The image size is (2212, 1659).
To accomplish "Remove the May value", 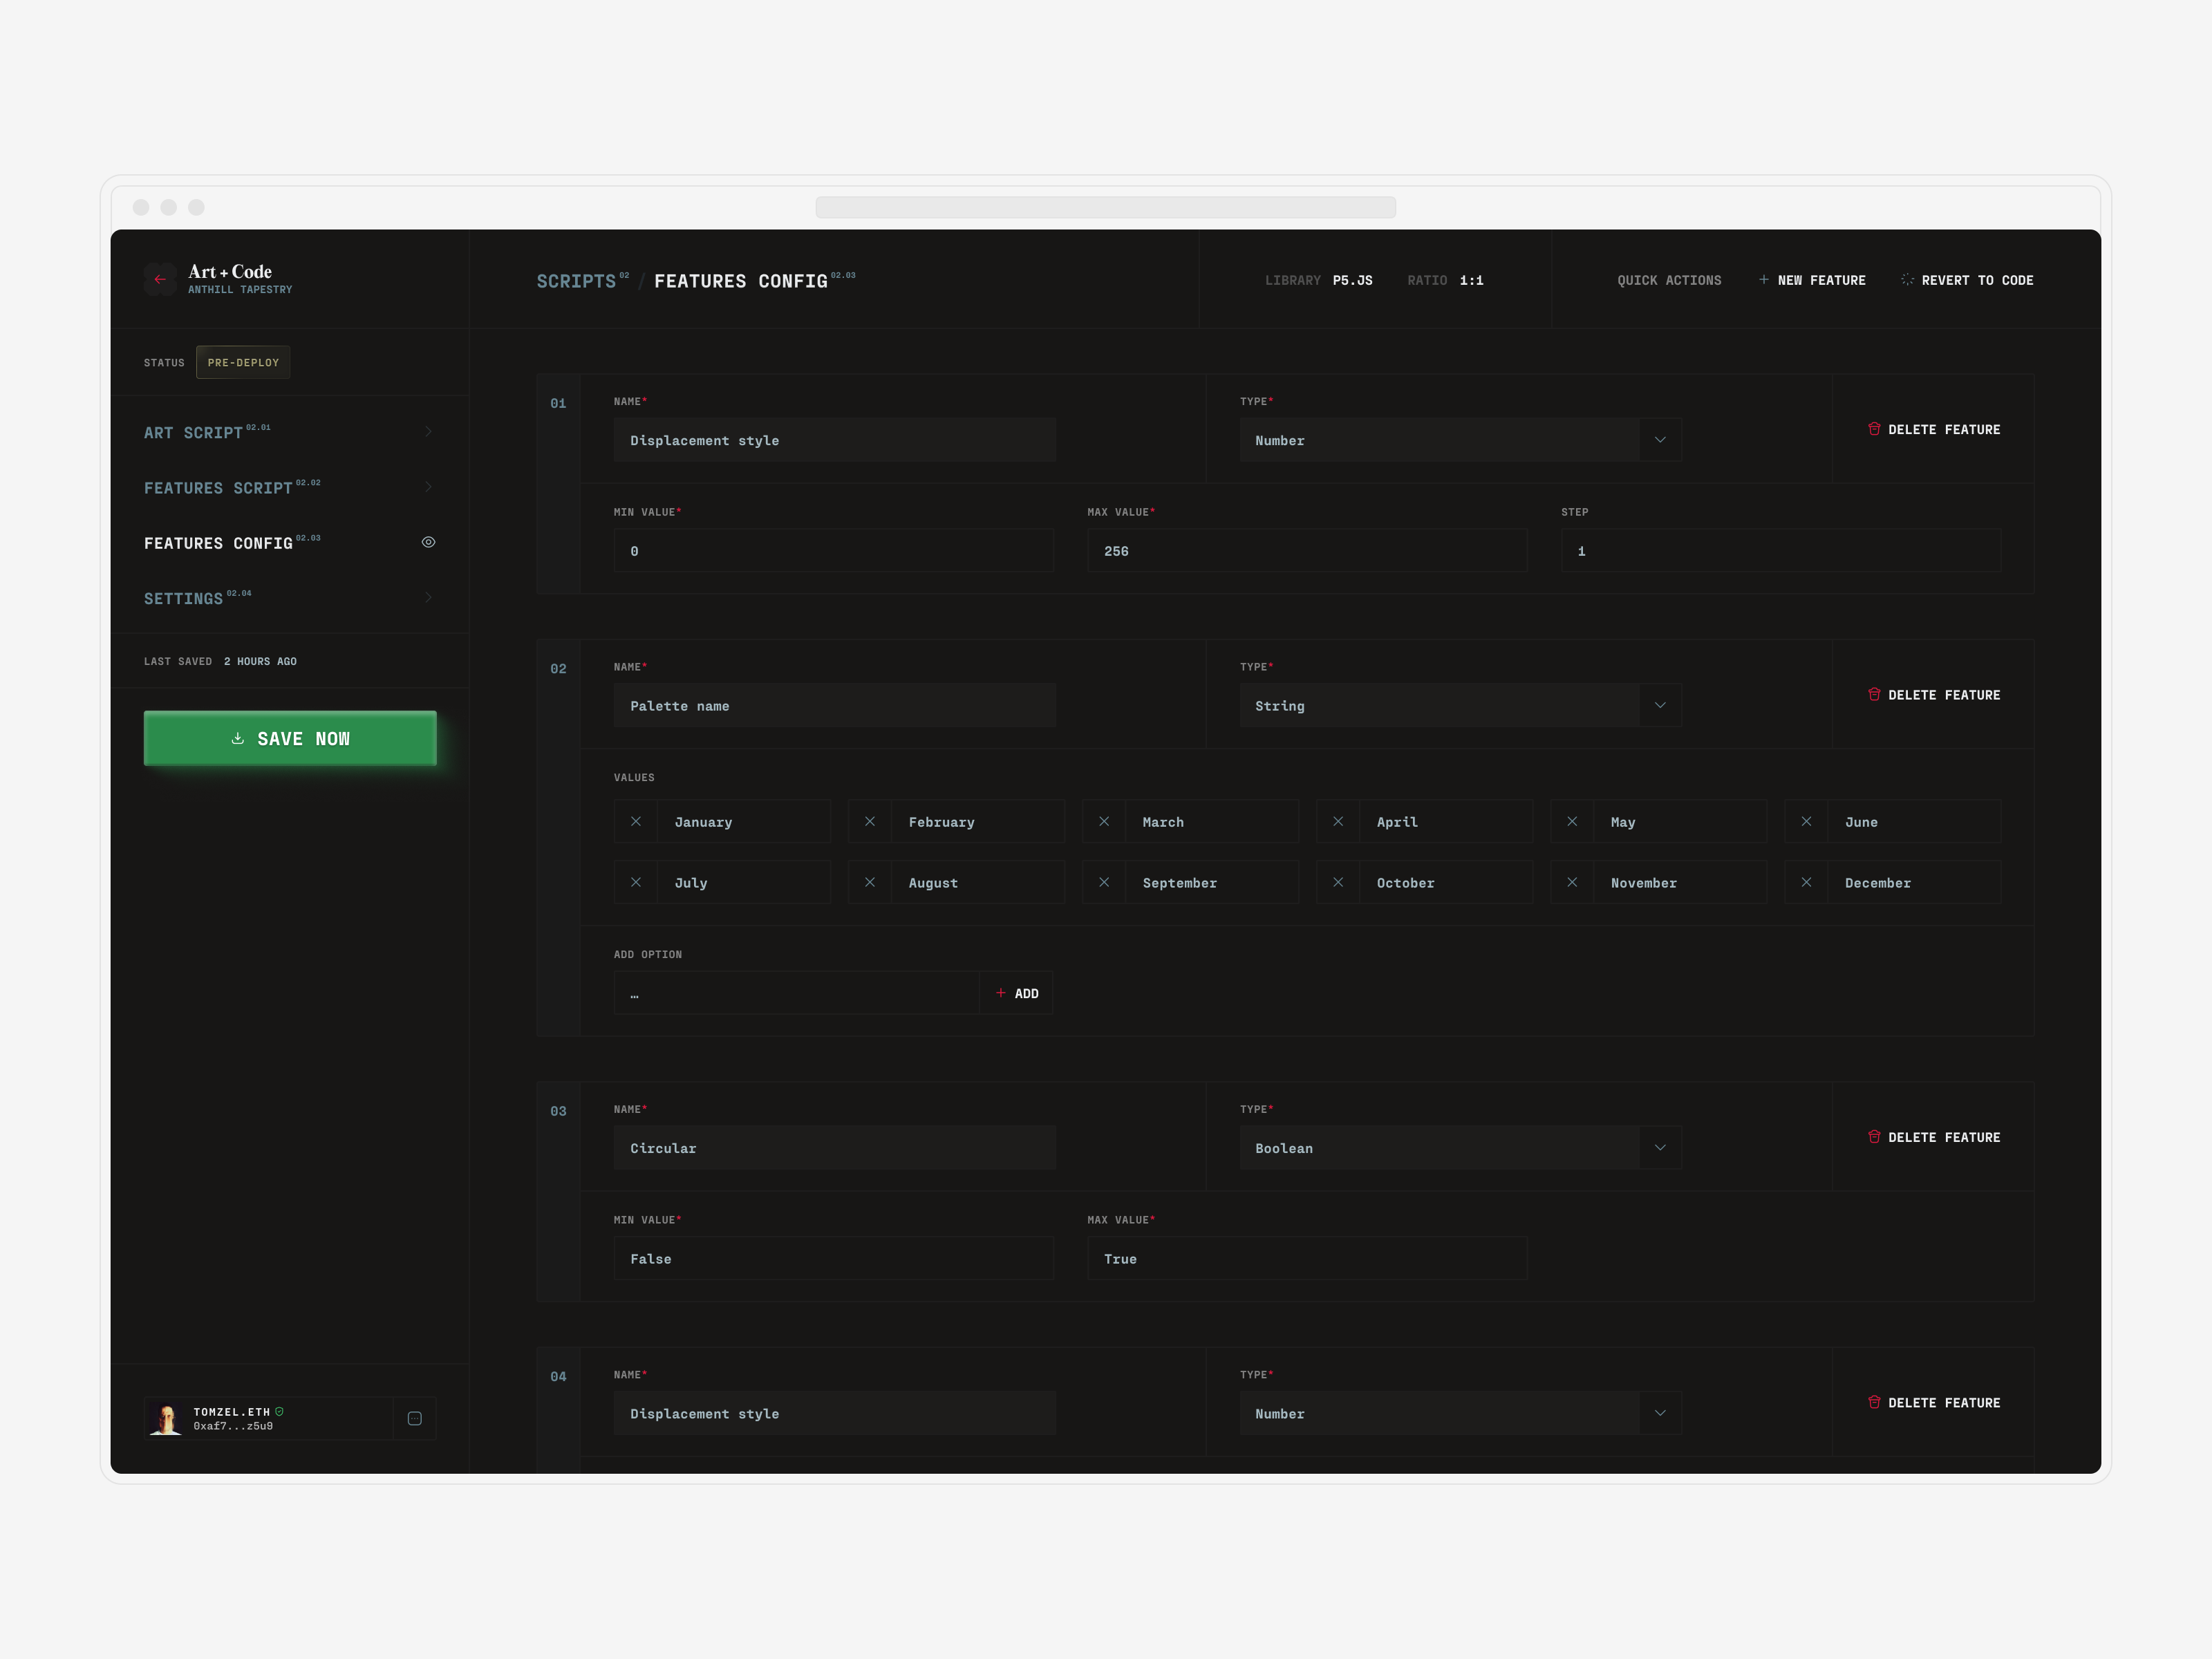I will click(x=1572, y=822).
